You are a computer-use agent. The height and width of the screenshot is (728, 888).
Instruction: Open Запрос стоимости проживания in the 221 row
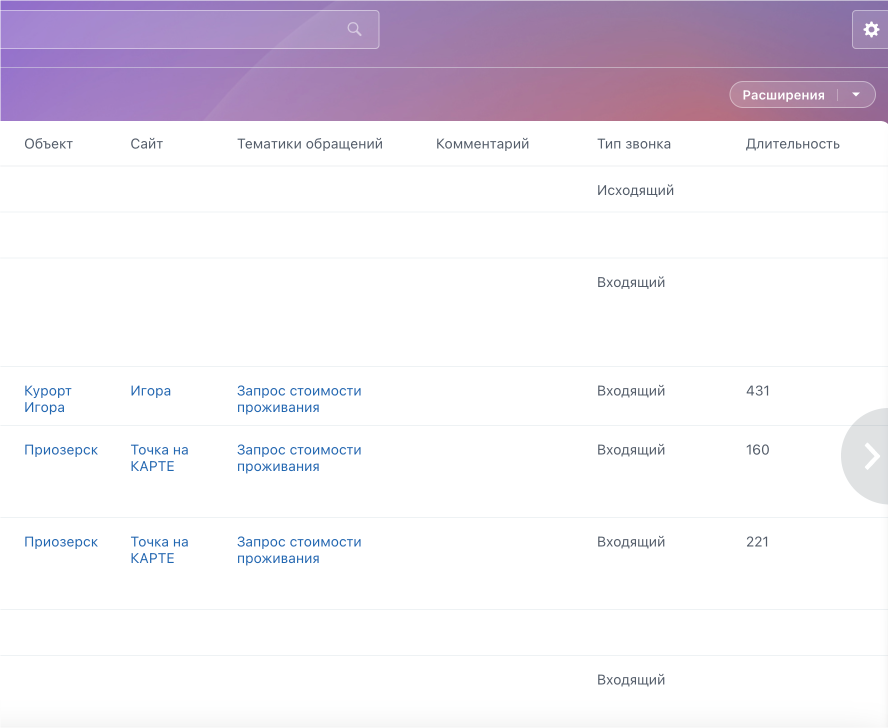click(299, 550)
